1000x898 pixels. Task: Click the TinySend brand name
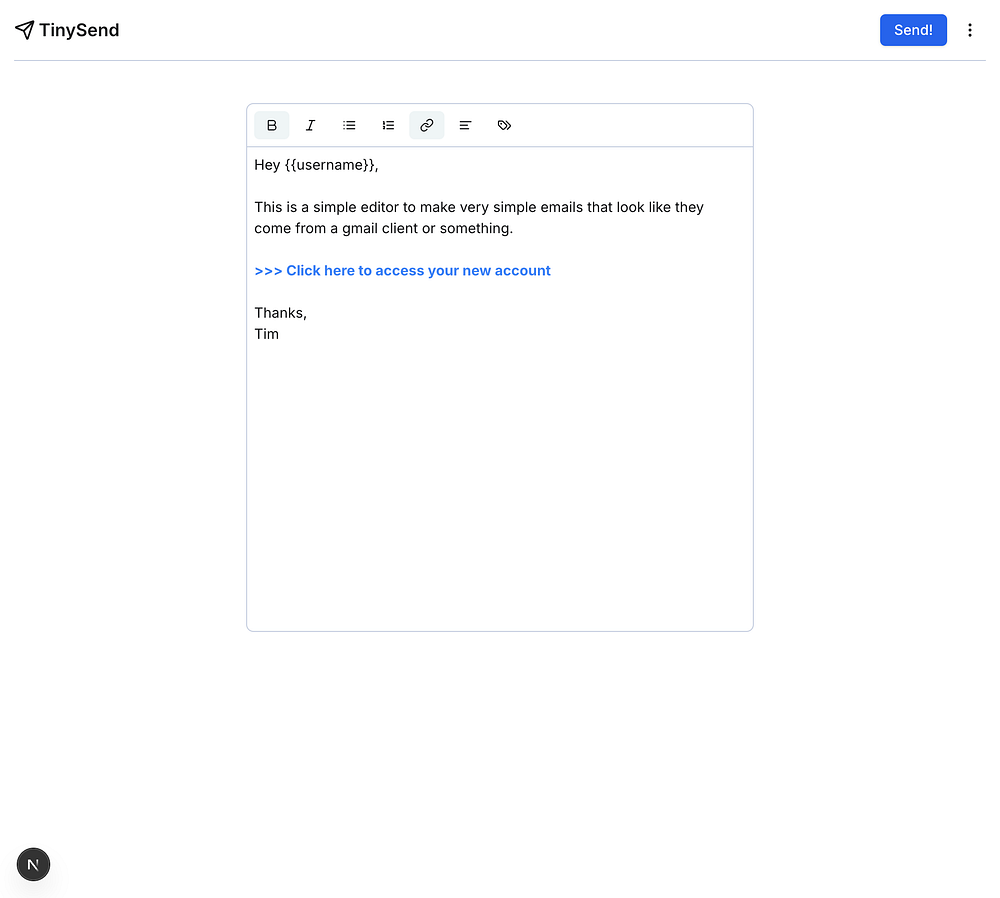[79, 30]
